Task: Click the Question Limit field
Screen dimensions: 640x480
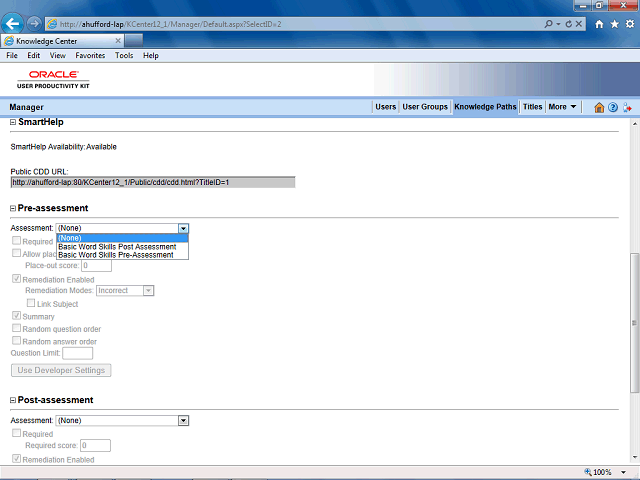Action: [x=78, y=353]
